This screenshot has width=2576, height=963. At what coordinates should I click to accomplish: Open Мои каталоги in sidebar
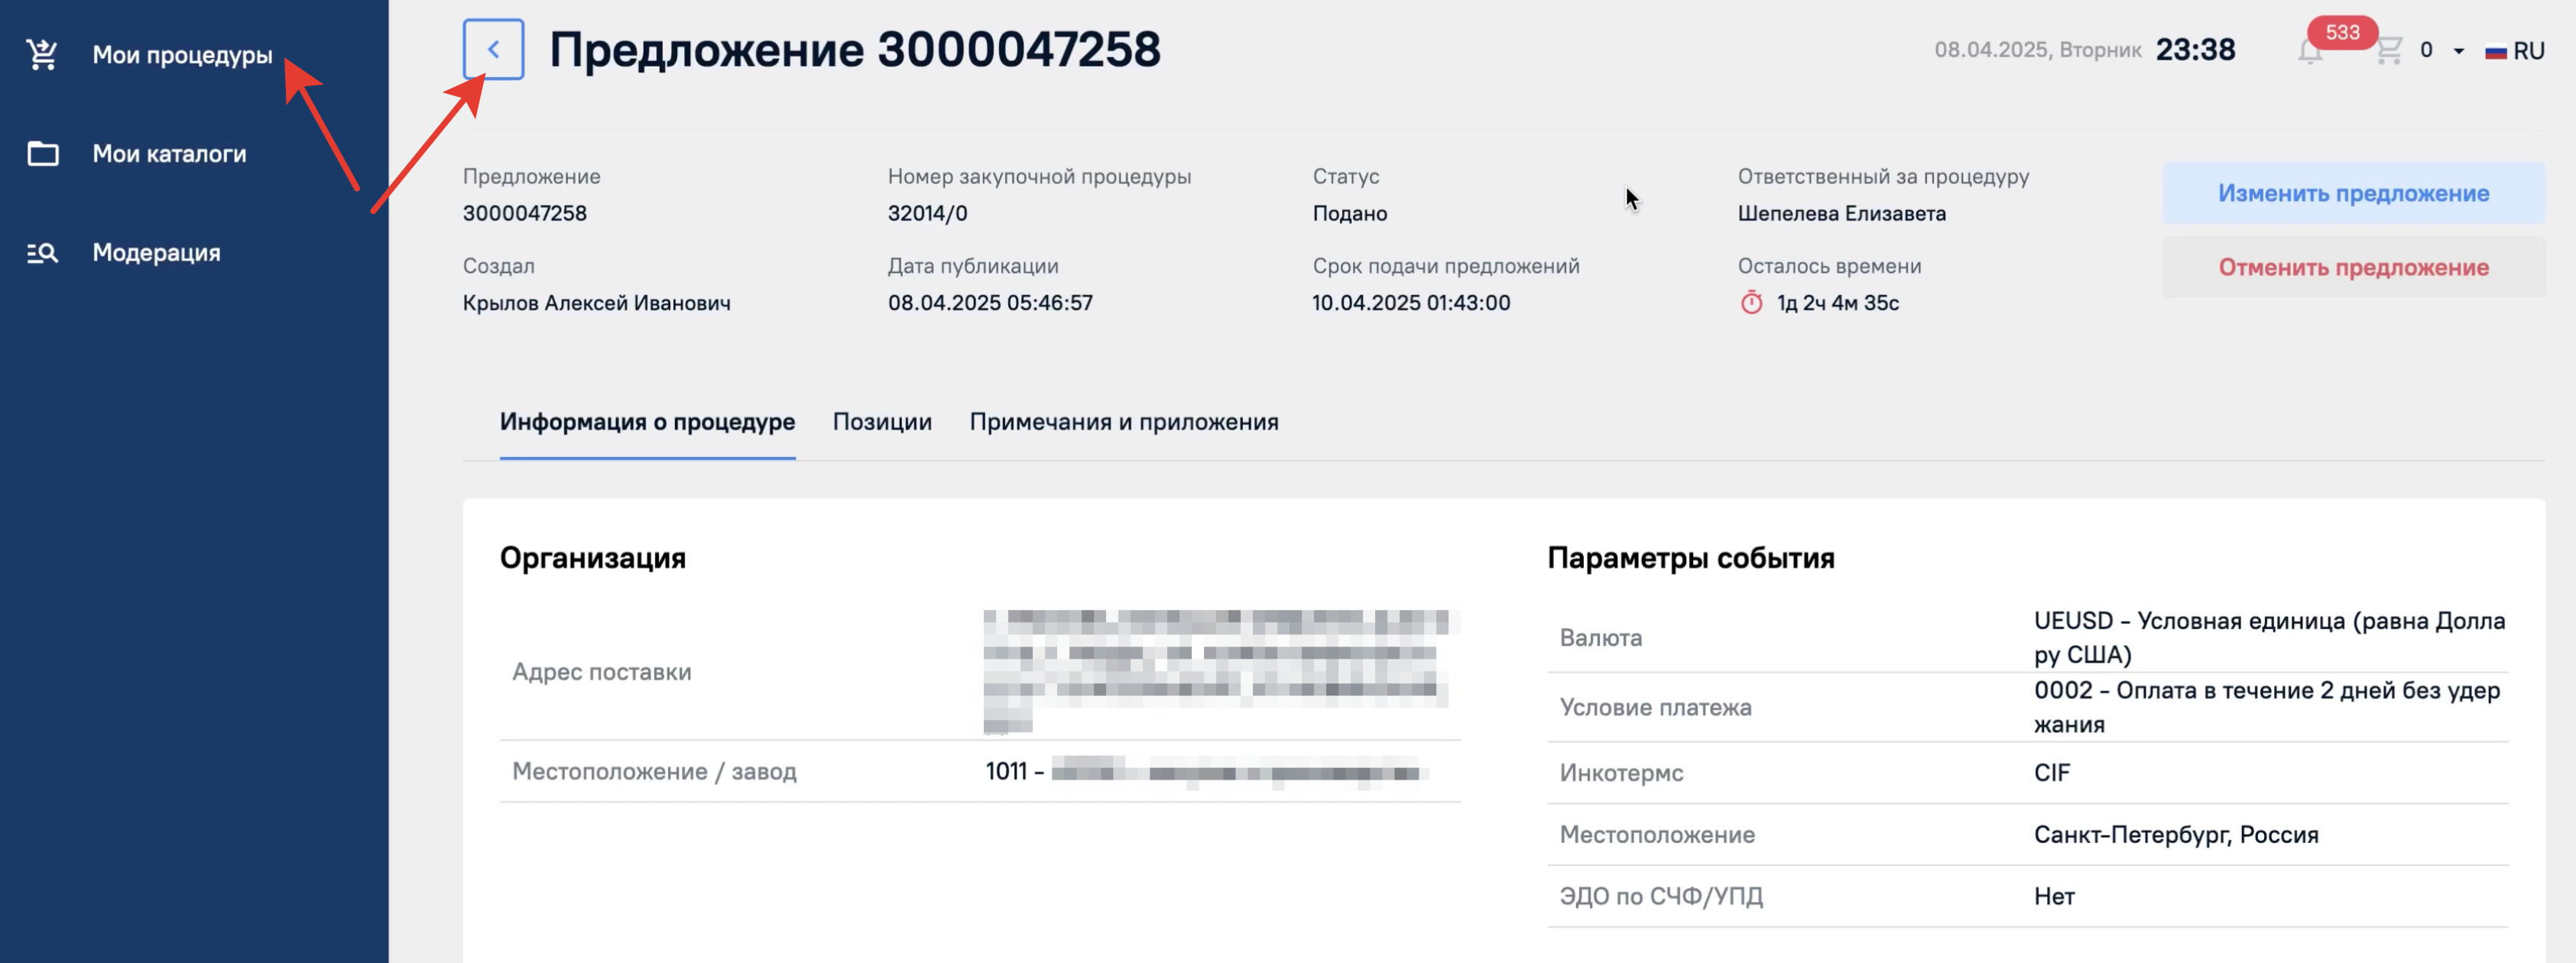pos(169,154)
